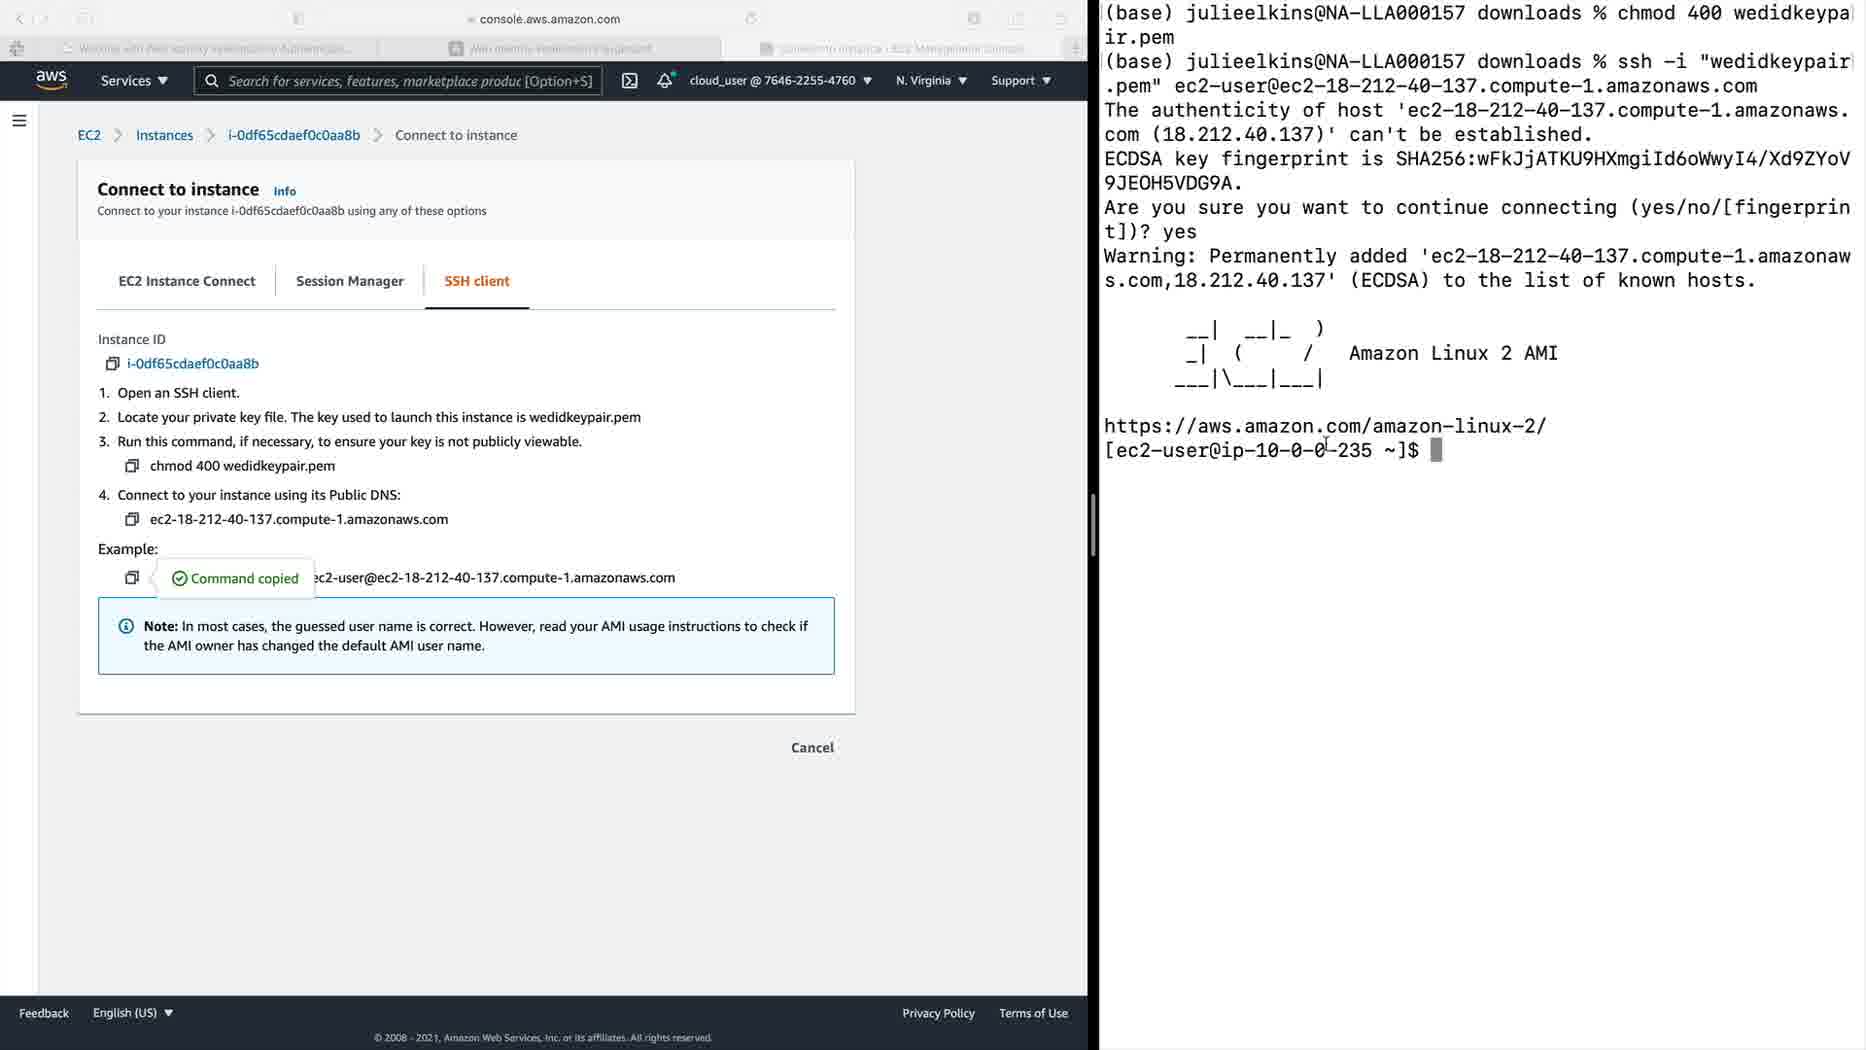Reload the page in Safari
Screen dimensions: 1866x1050
point(751,18)
